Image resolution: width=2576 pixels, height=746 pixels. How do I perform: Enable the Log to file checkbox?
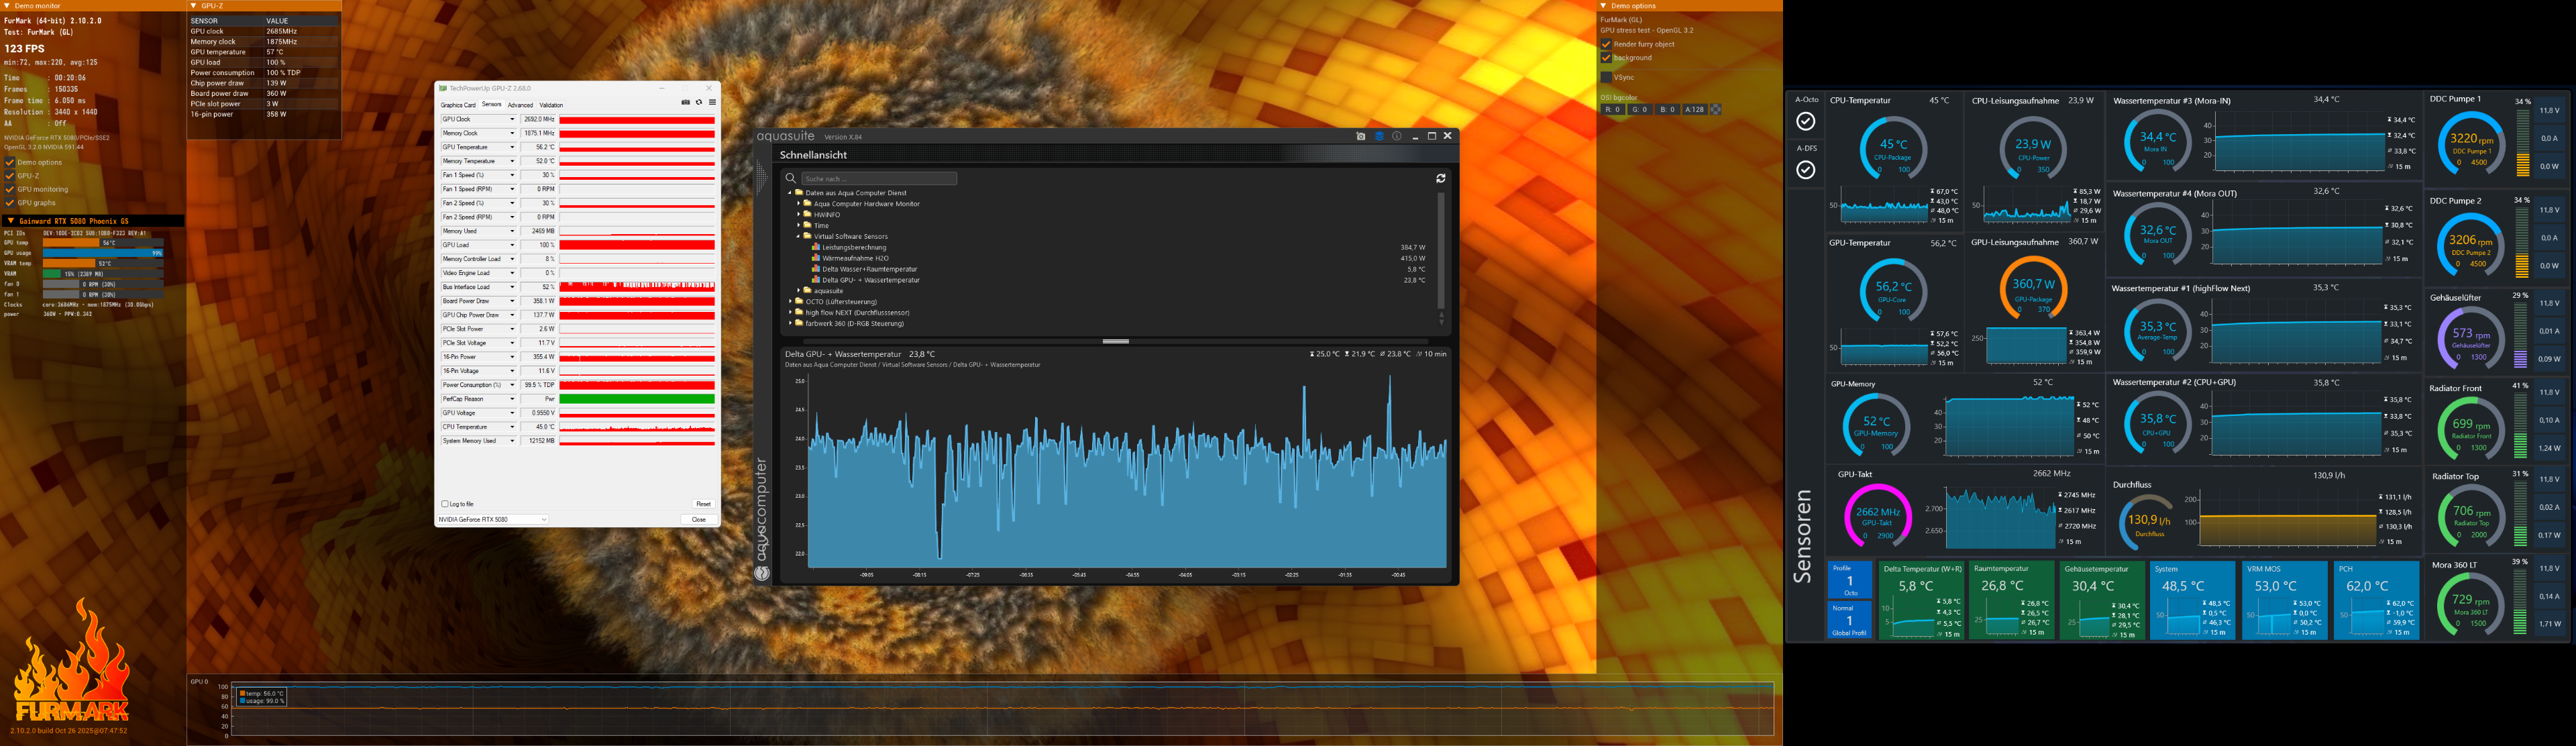(x=445, y=504)
